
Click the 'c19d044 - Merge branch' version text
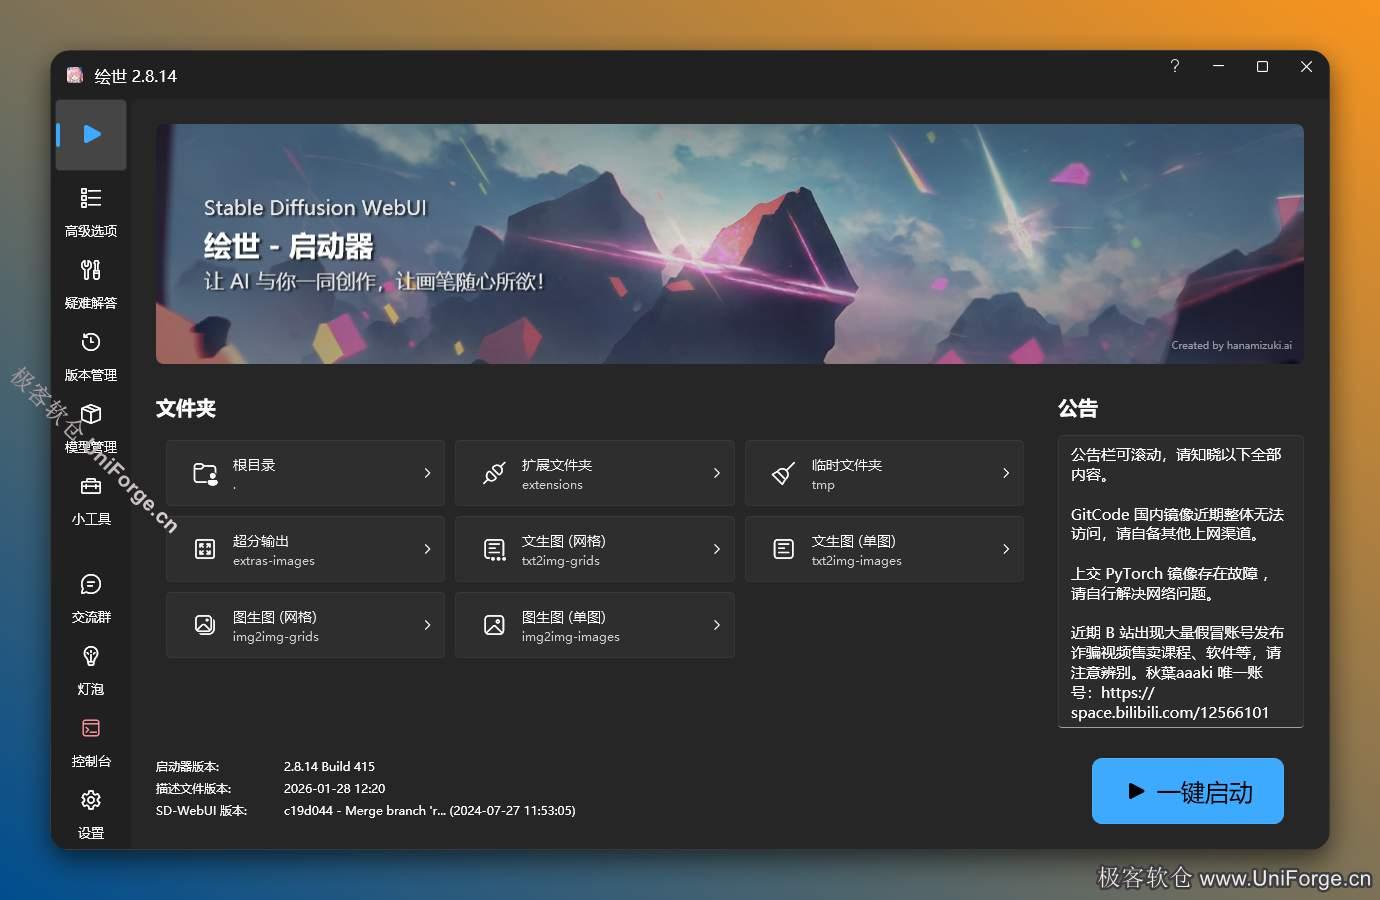point(429,811)
